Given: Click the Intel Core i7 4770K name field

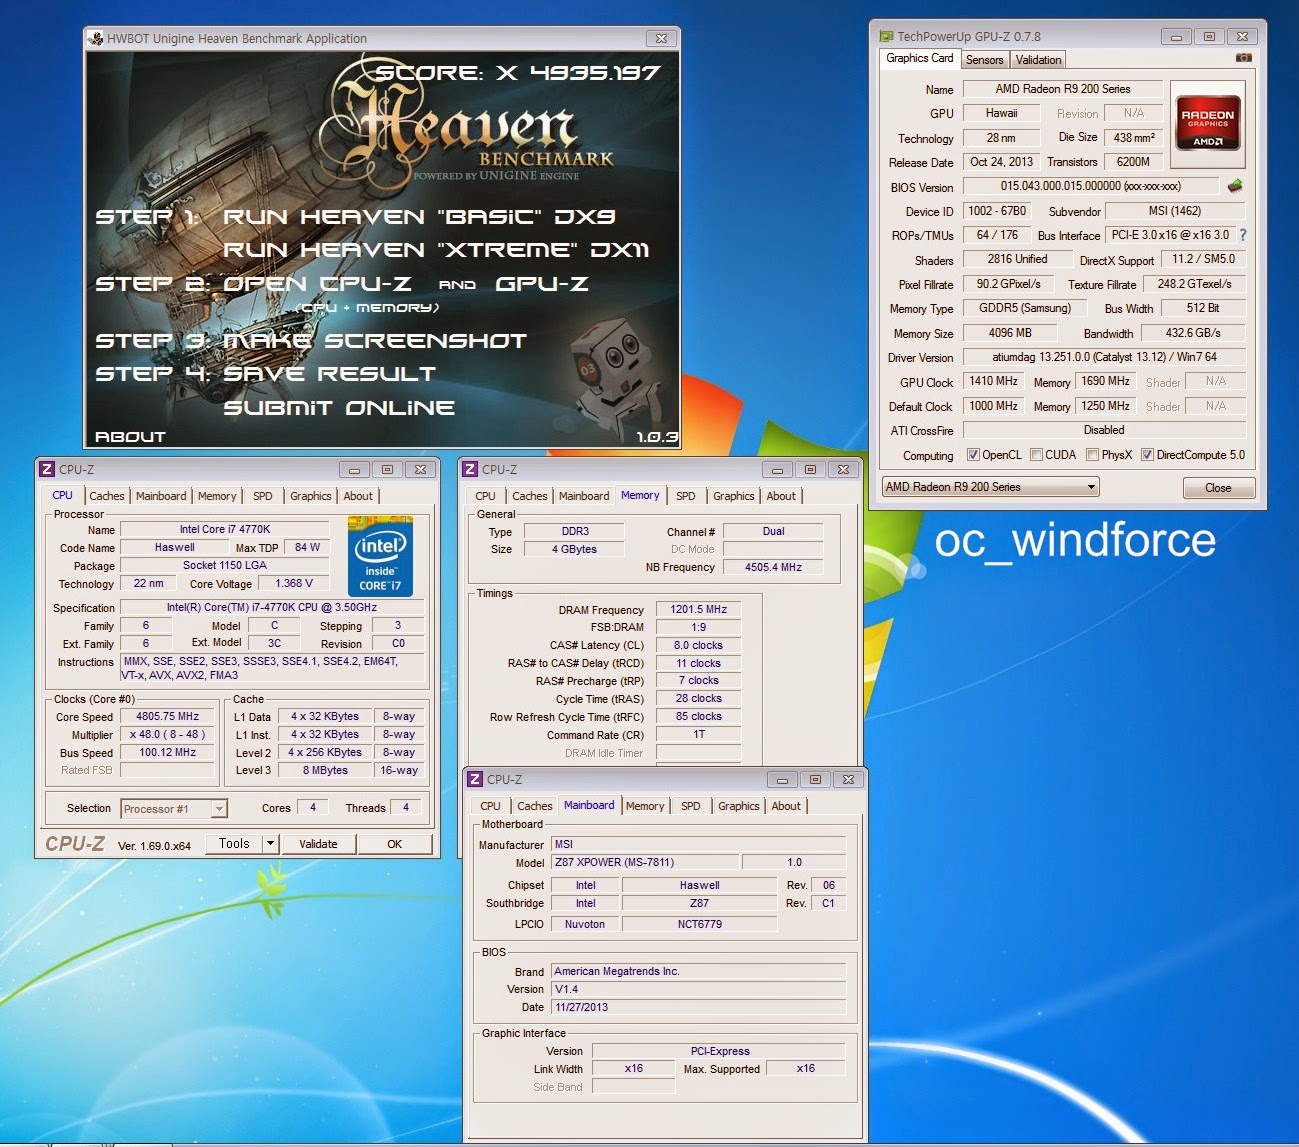Looking at the screenshot, I should pyautogui.click(x=225, y=530).
